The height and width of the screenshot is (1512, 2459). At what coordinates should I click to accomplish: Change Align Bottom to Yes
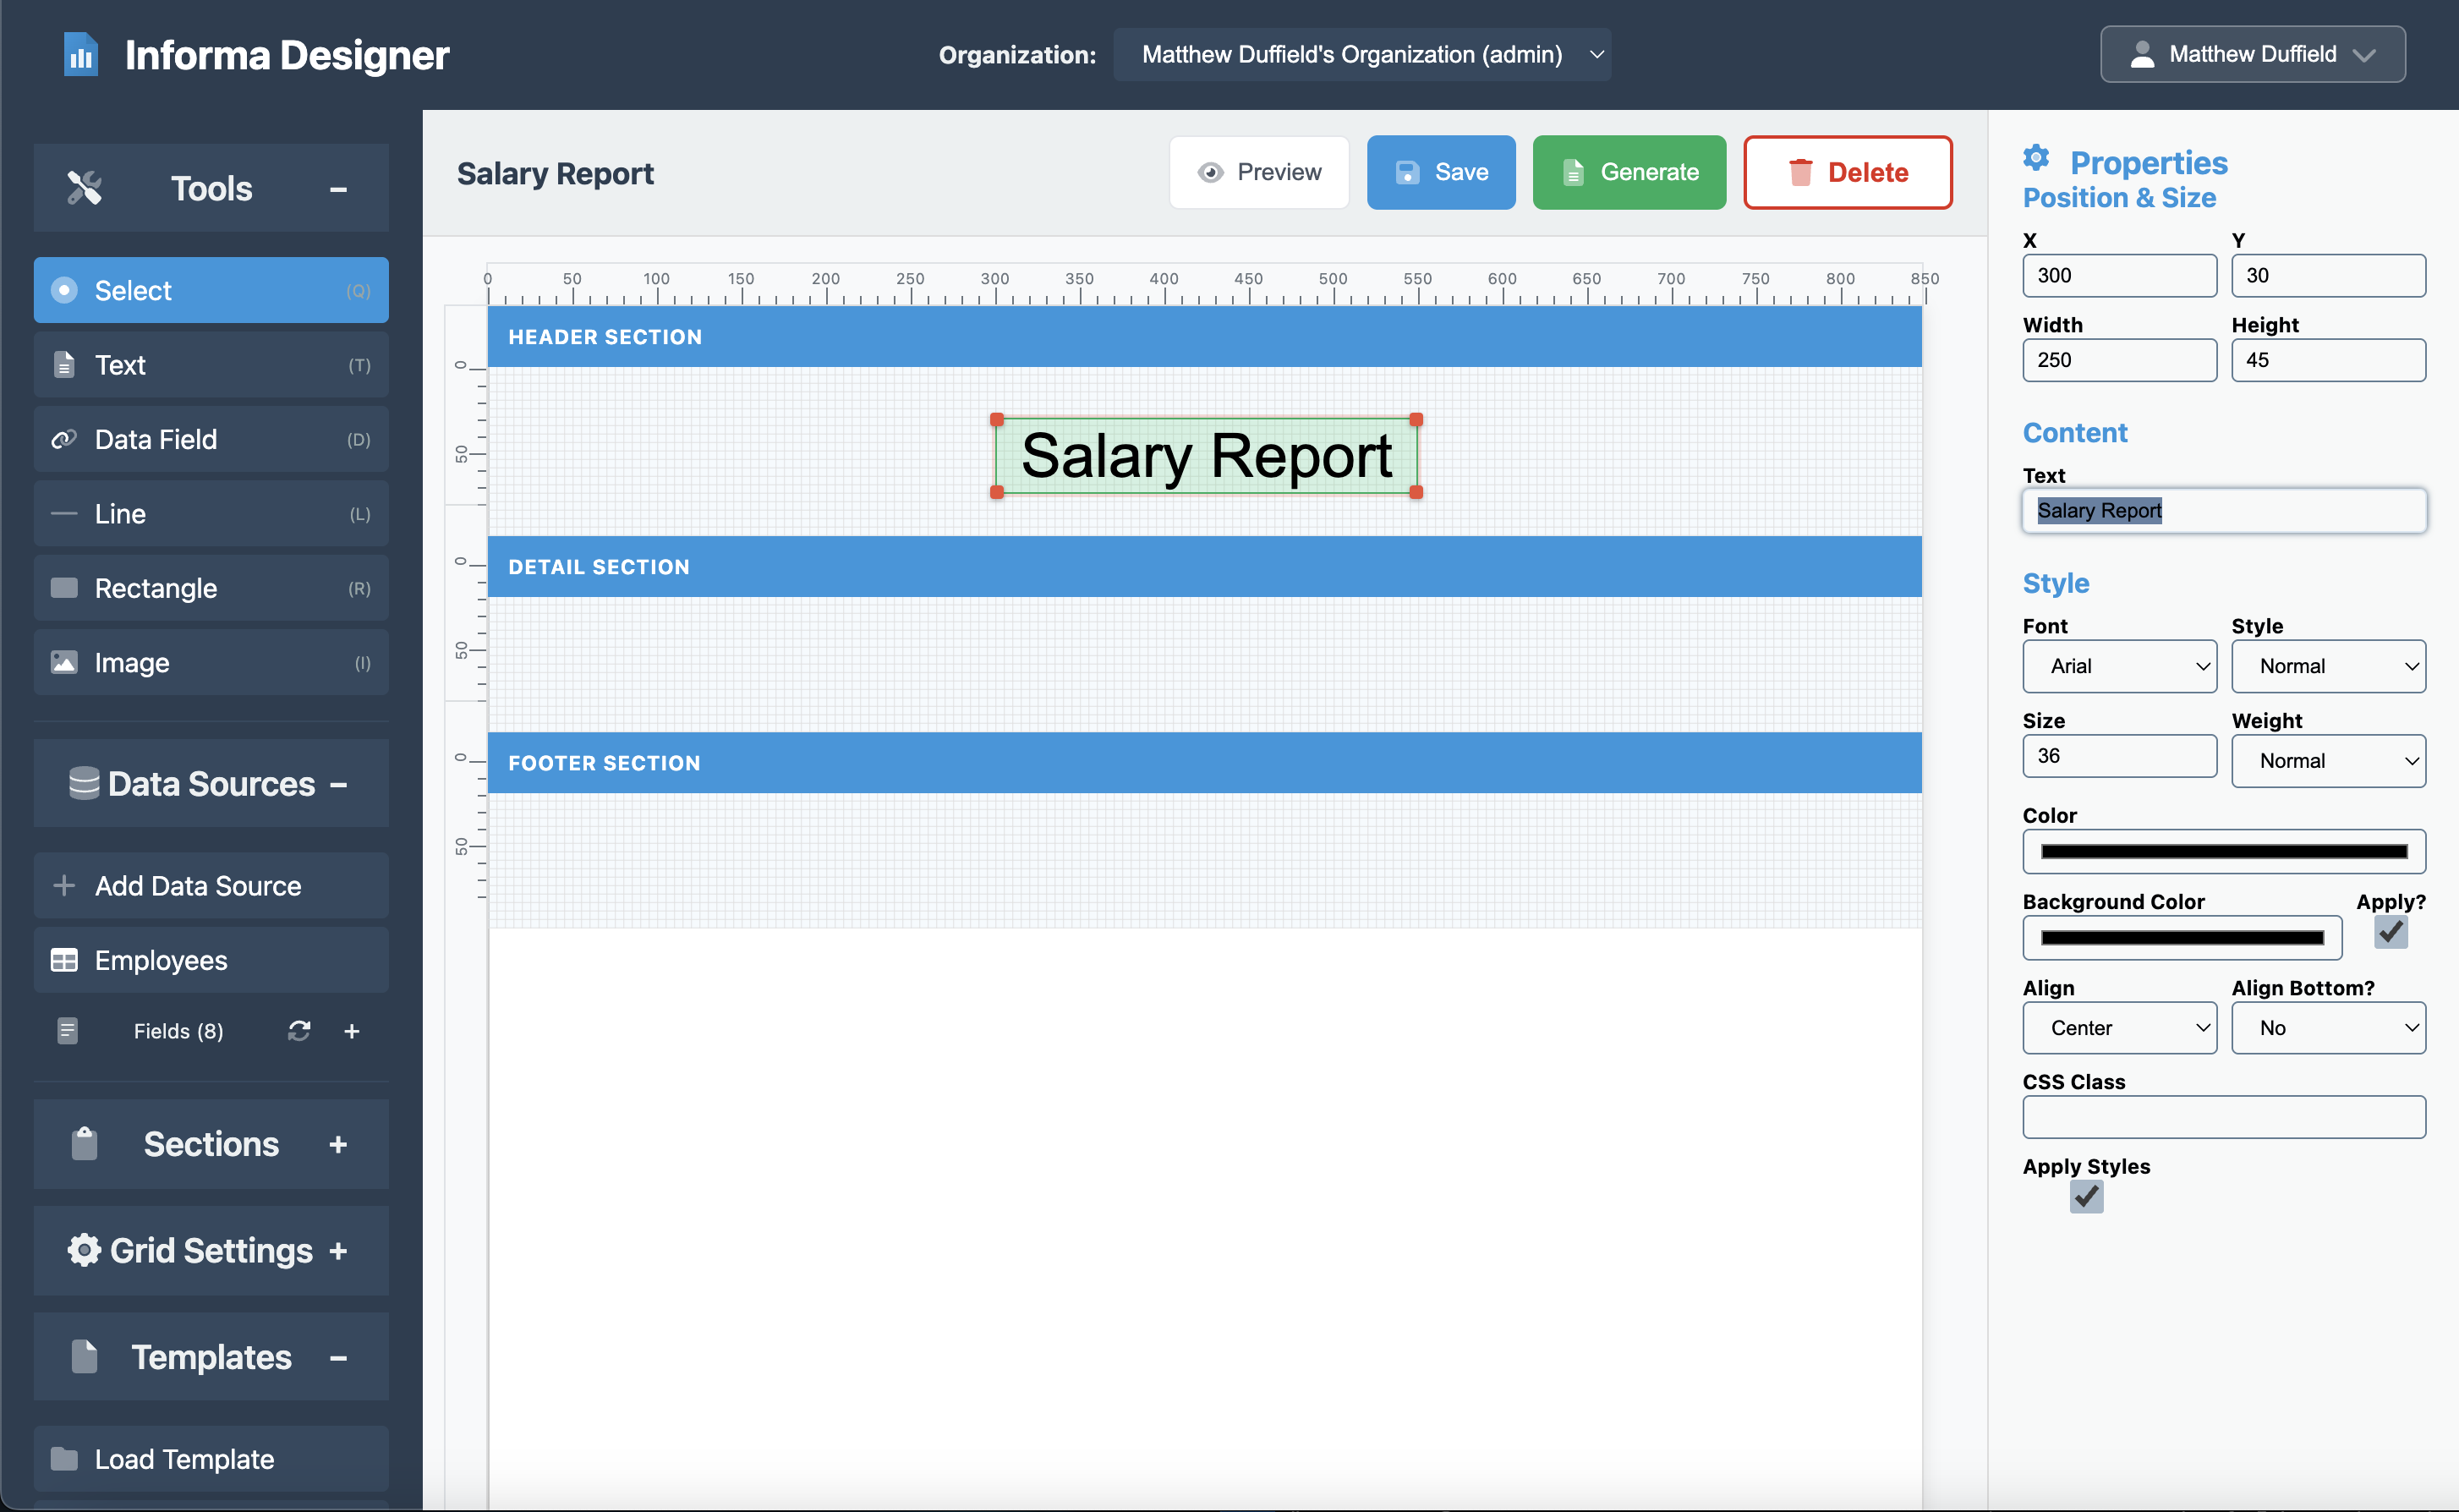pos(2328,1027)
